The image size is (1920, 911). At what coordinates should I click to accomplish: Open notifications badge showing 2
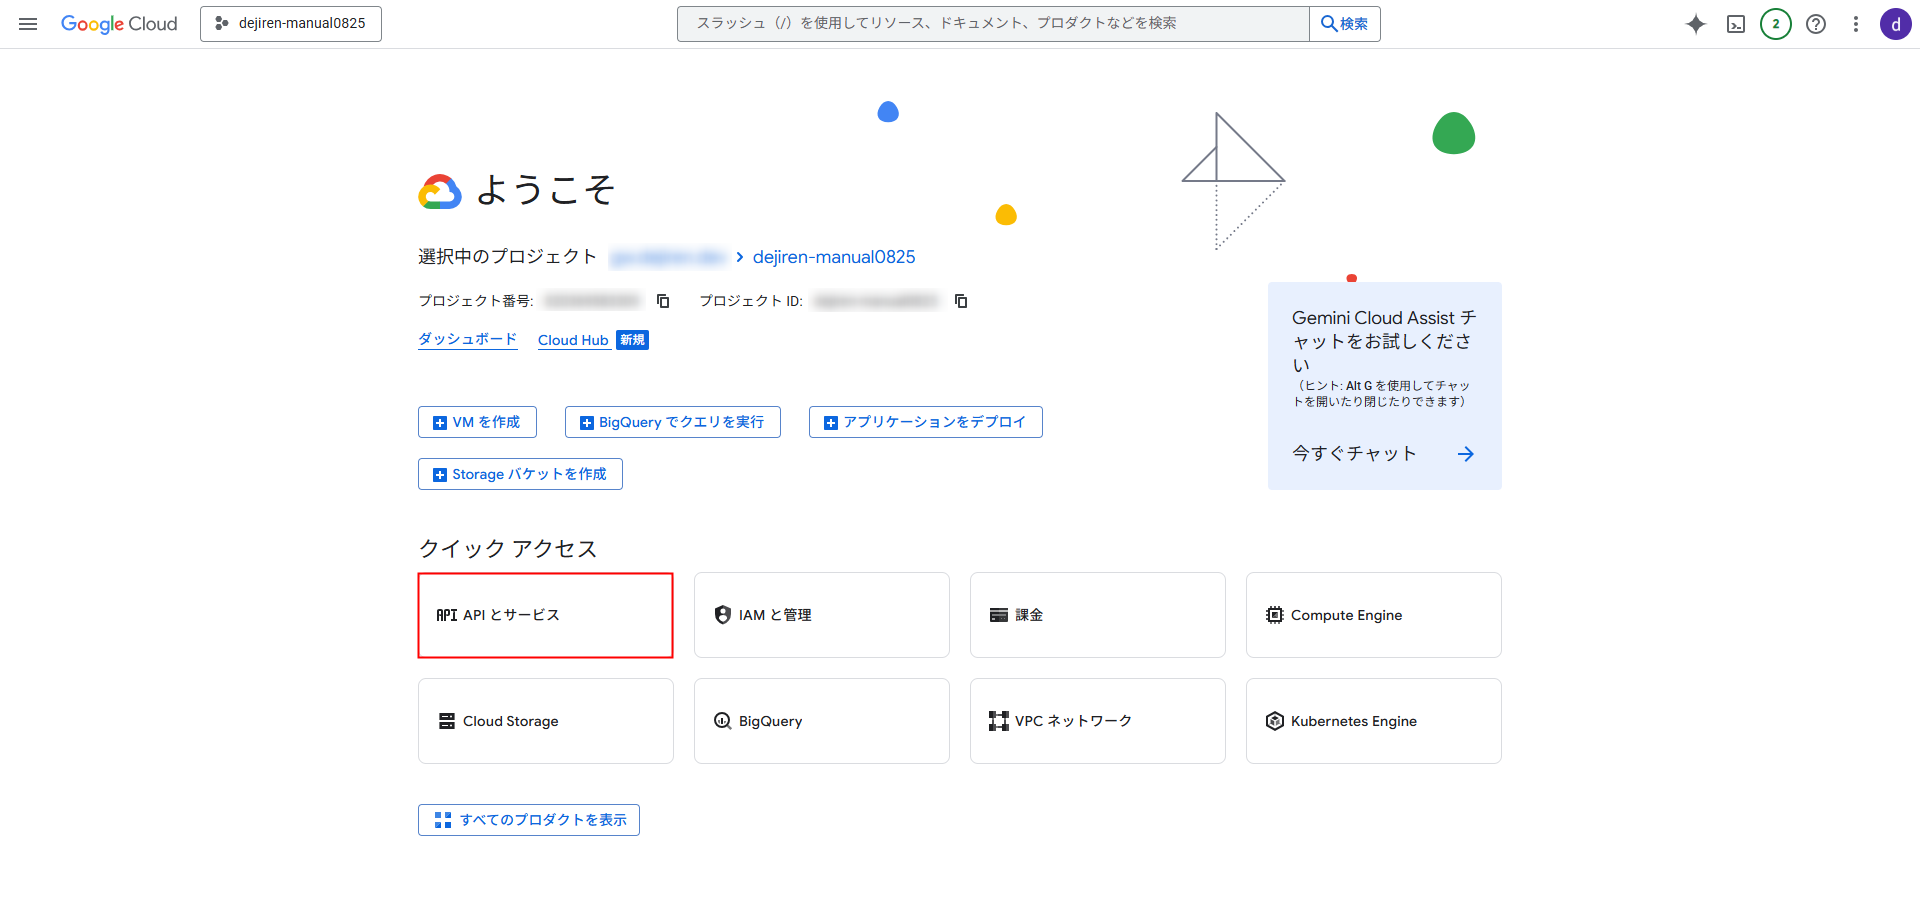point(1775,24)
